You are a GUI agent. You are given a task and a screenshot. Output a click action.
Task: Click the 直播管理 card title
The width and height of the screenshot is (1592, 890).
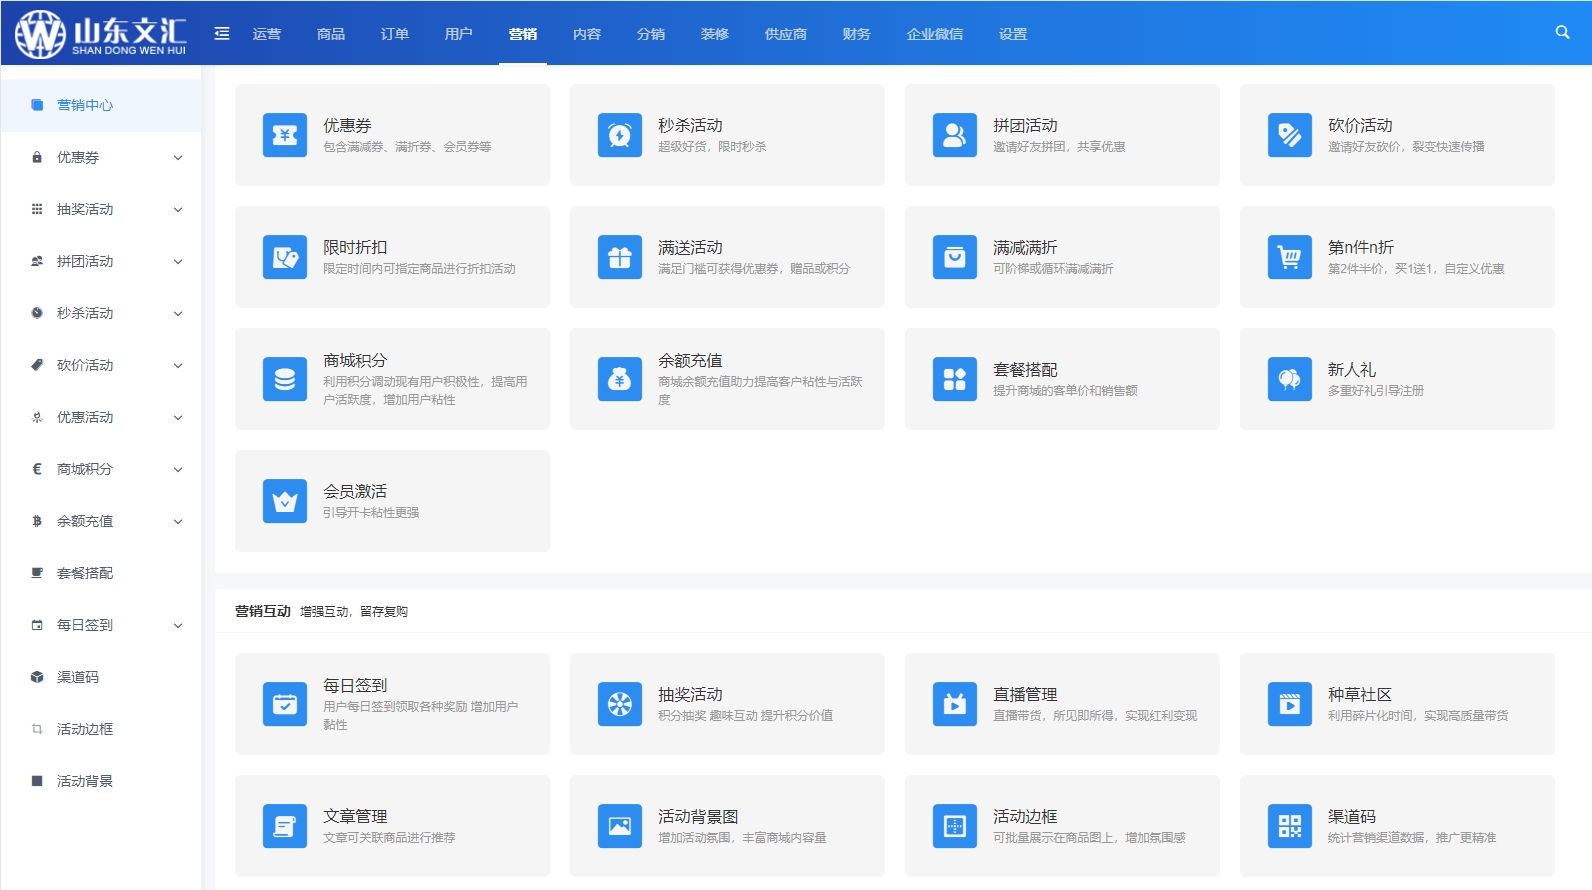pos(1025,694)
